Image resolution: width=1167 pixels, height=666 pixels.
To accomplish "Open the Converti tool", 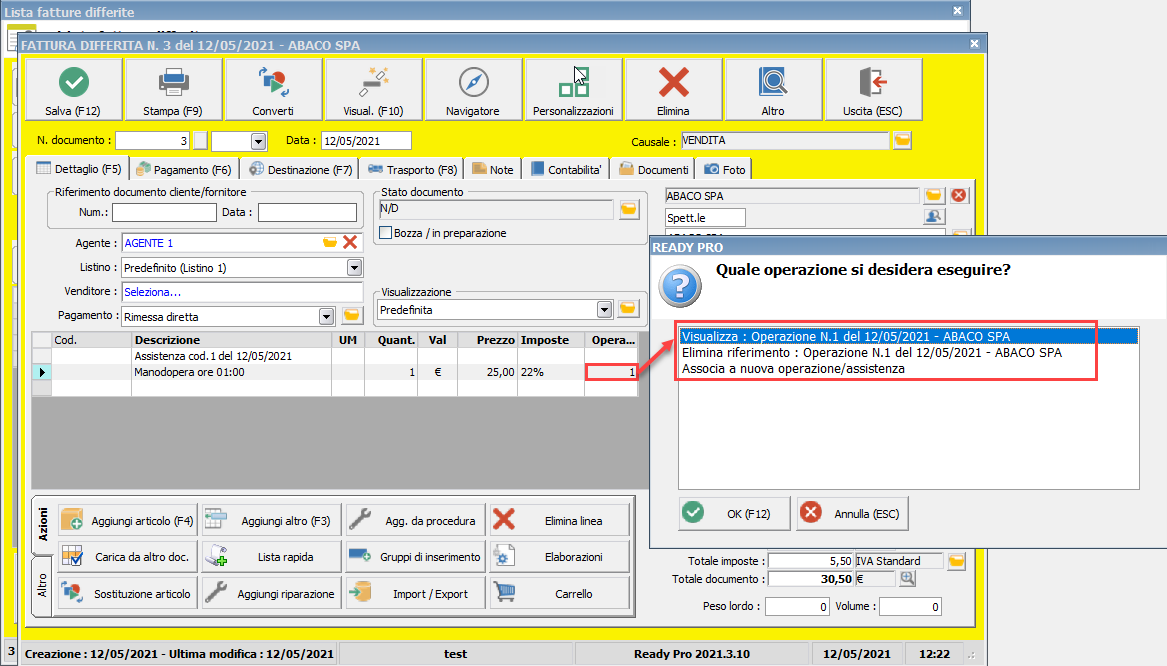I will 273,89.
